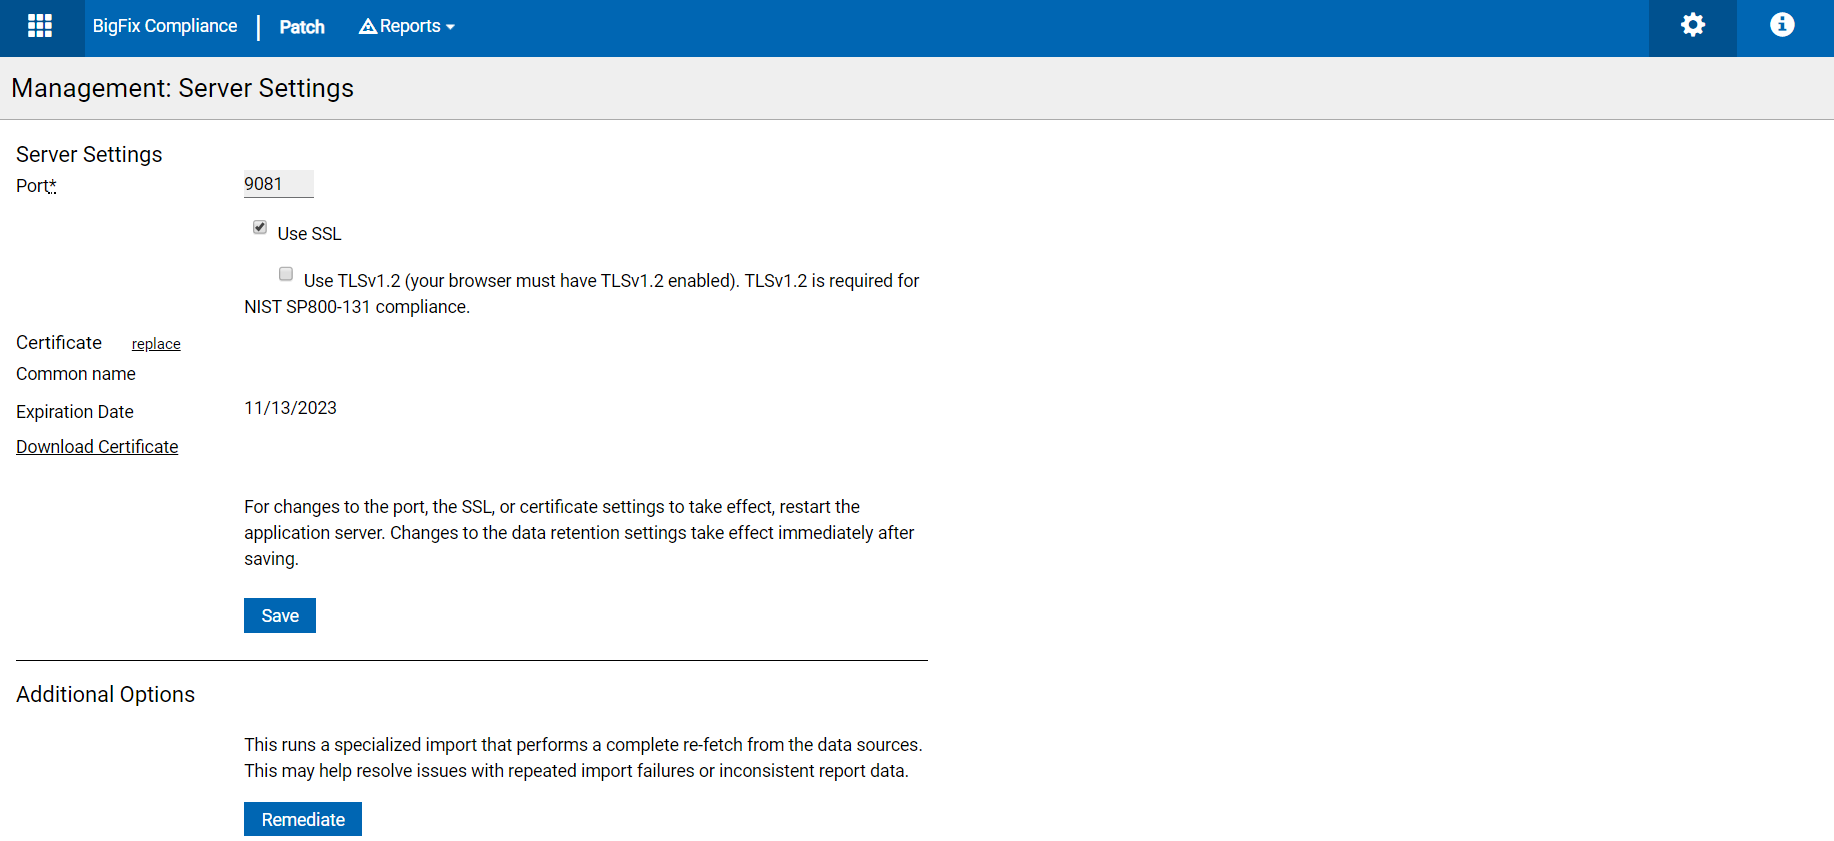The width and height of the screenshot is (1834, 841).
Task: Click the Expiration Date label
Action: tap(75, 412)
